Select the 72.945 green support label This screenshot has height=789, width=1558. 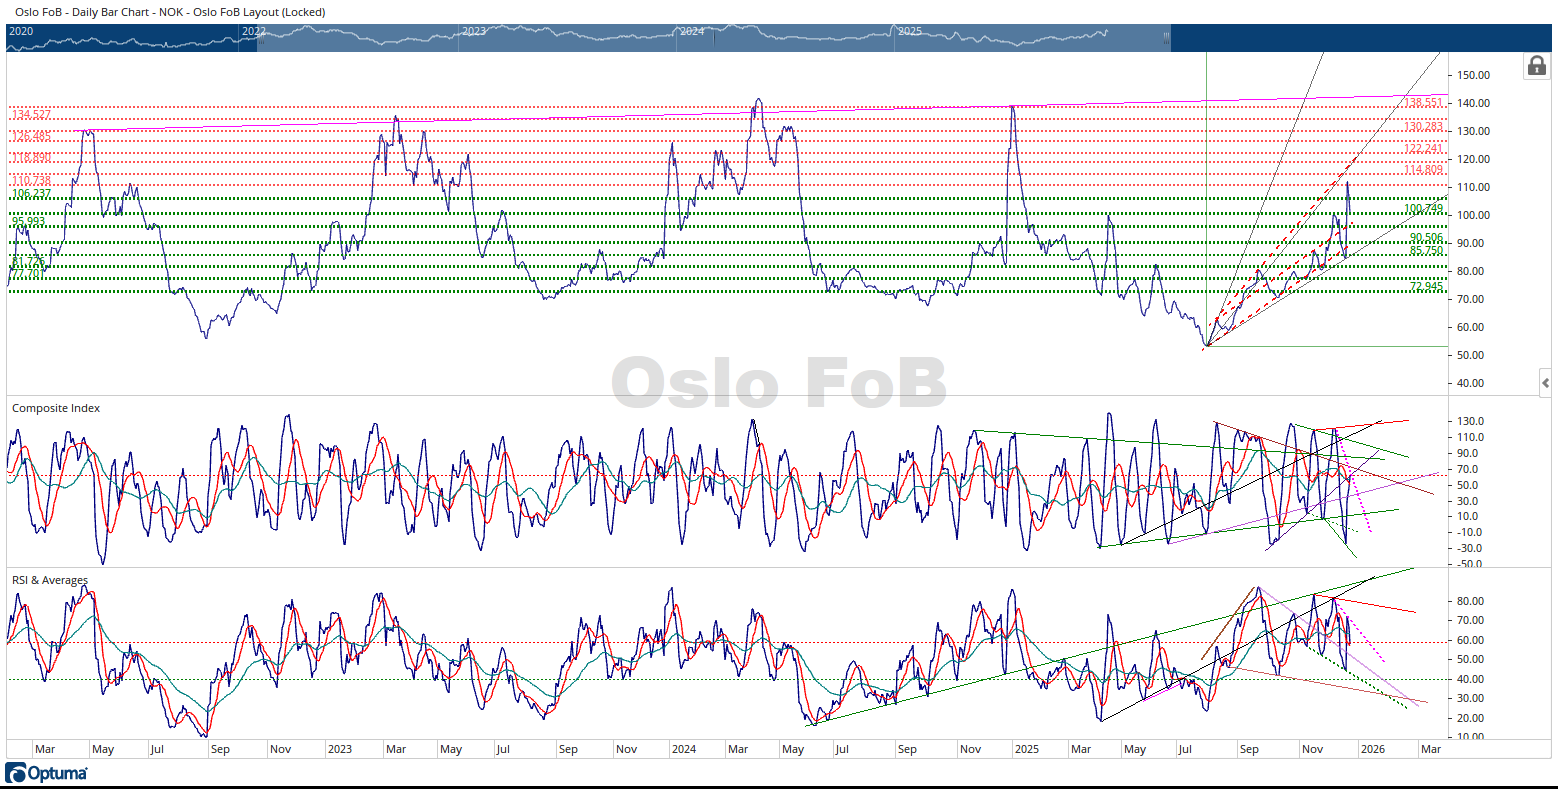point(1426,287)
